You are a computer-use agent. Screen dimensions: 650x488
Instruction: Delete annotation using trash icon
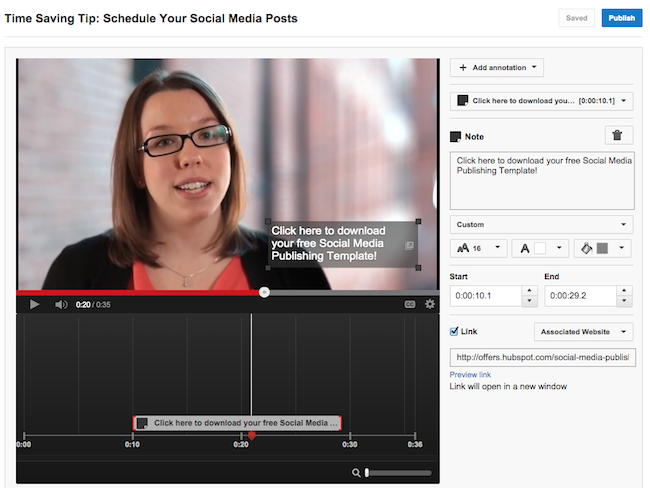pyautogui.click(x=619, y=135)
